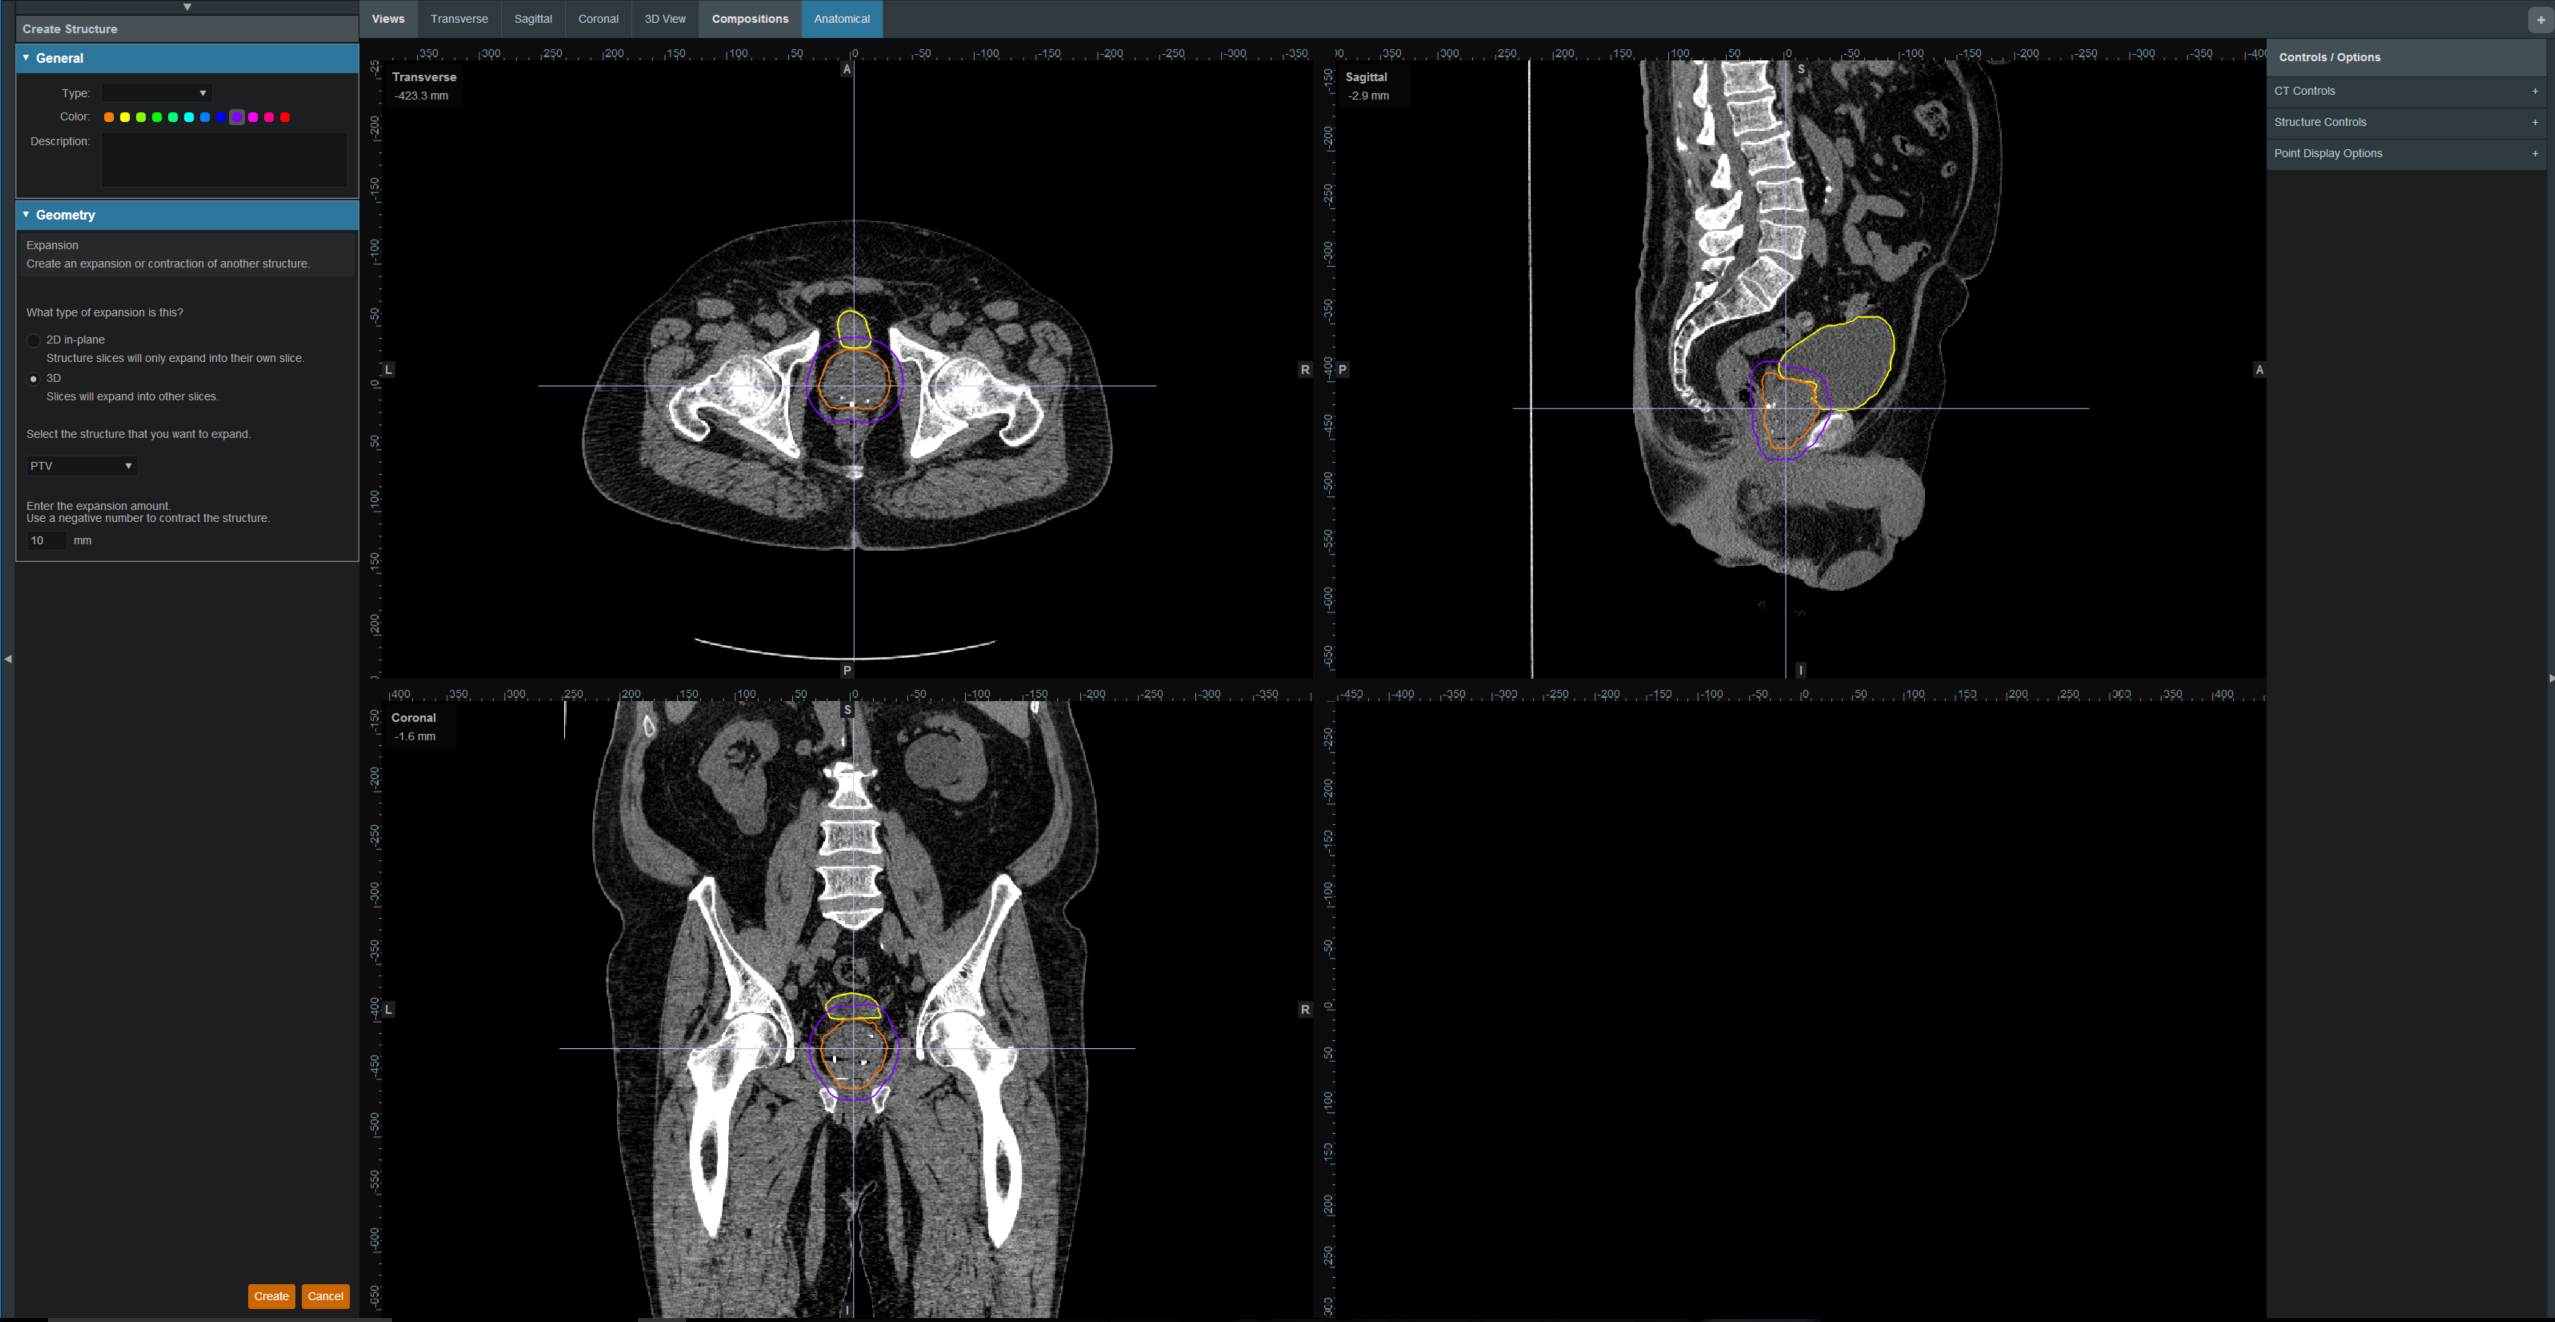Cancel structure creation

325,1296
